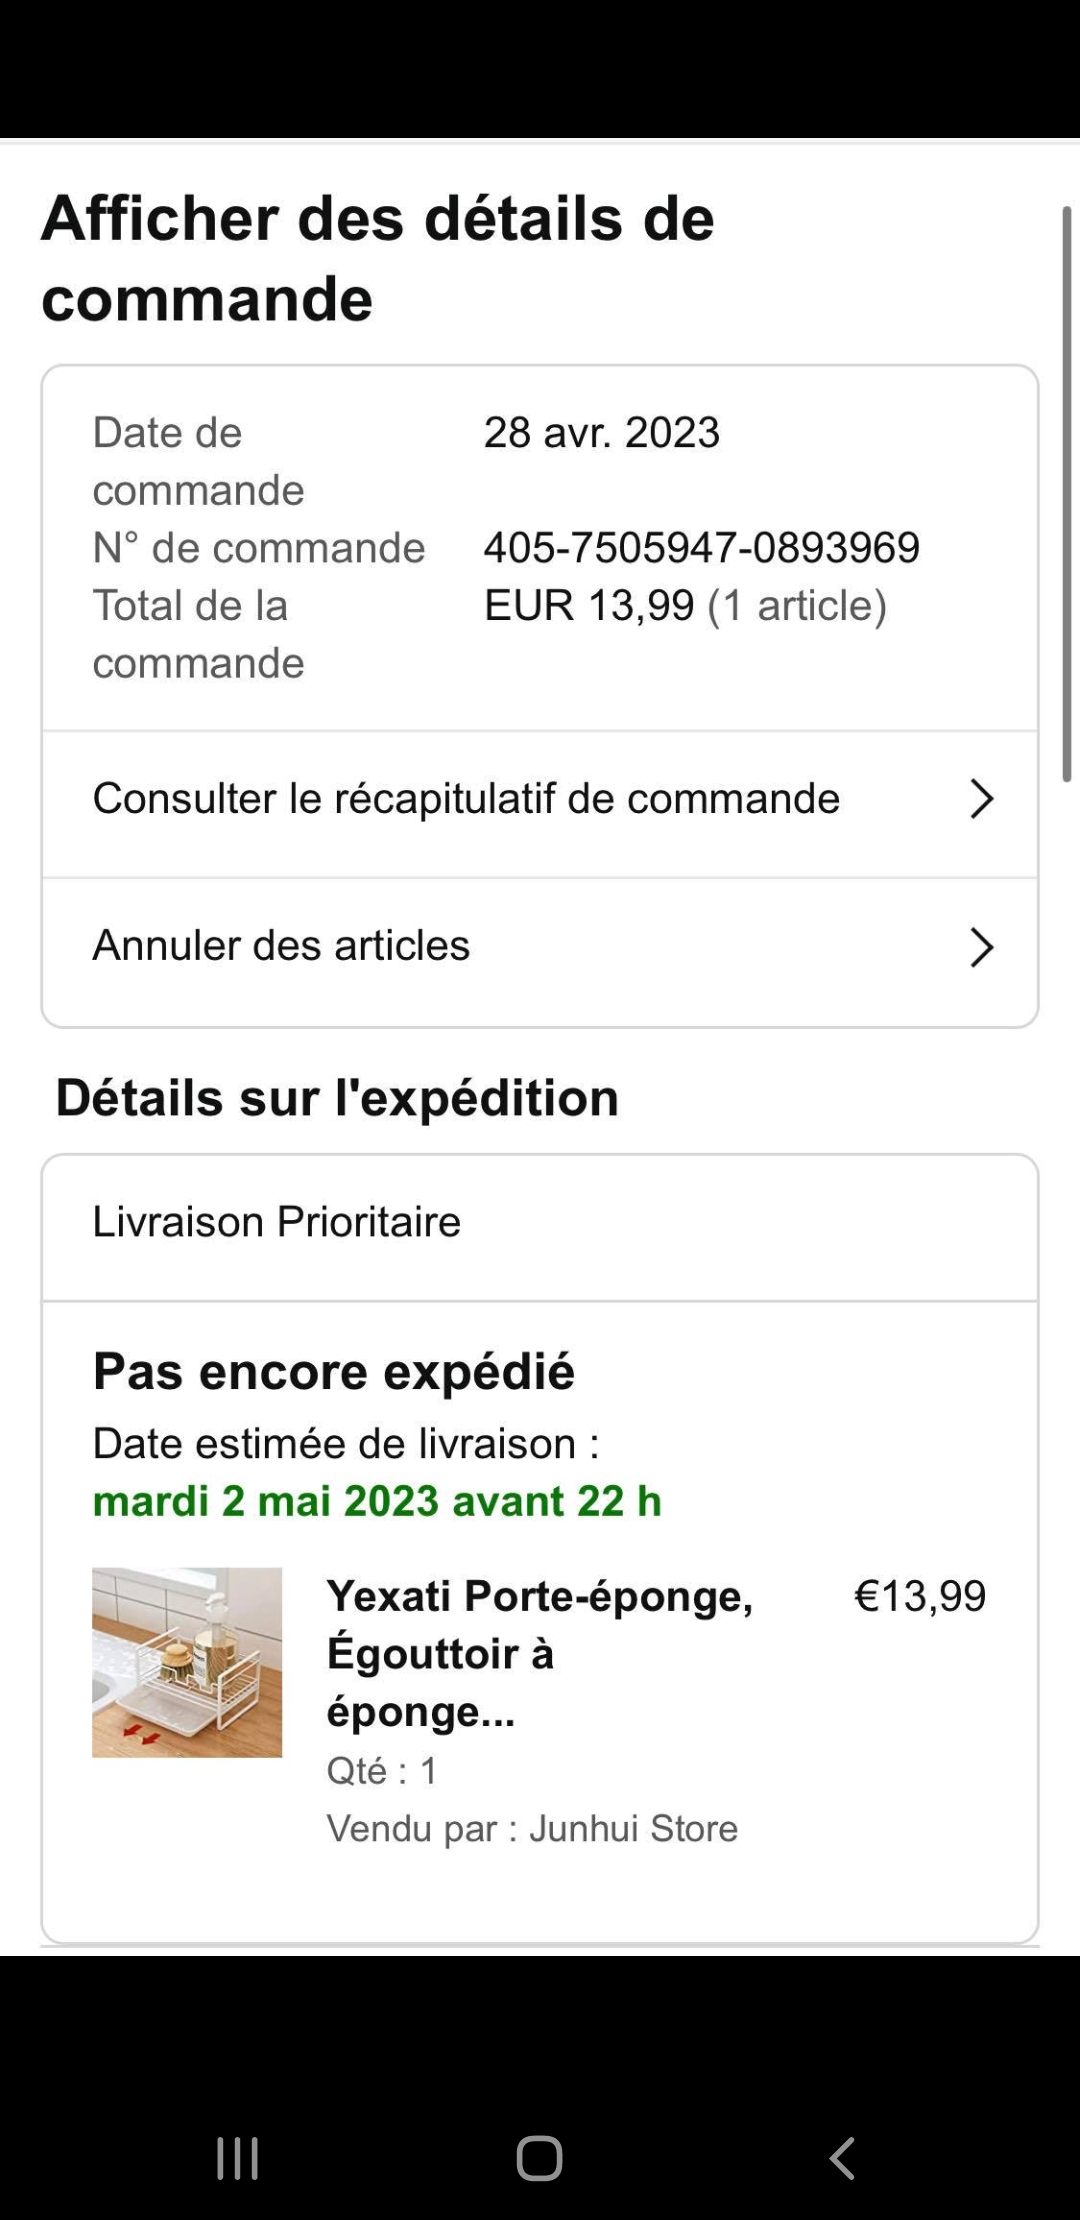Tap the €13,99 item price
Image resolution: width=1080 pixels, height=2220 pixels.
(919, 1596)
